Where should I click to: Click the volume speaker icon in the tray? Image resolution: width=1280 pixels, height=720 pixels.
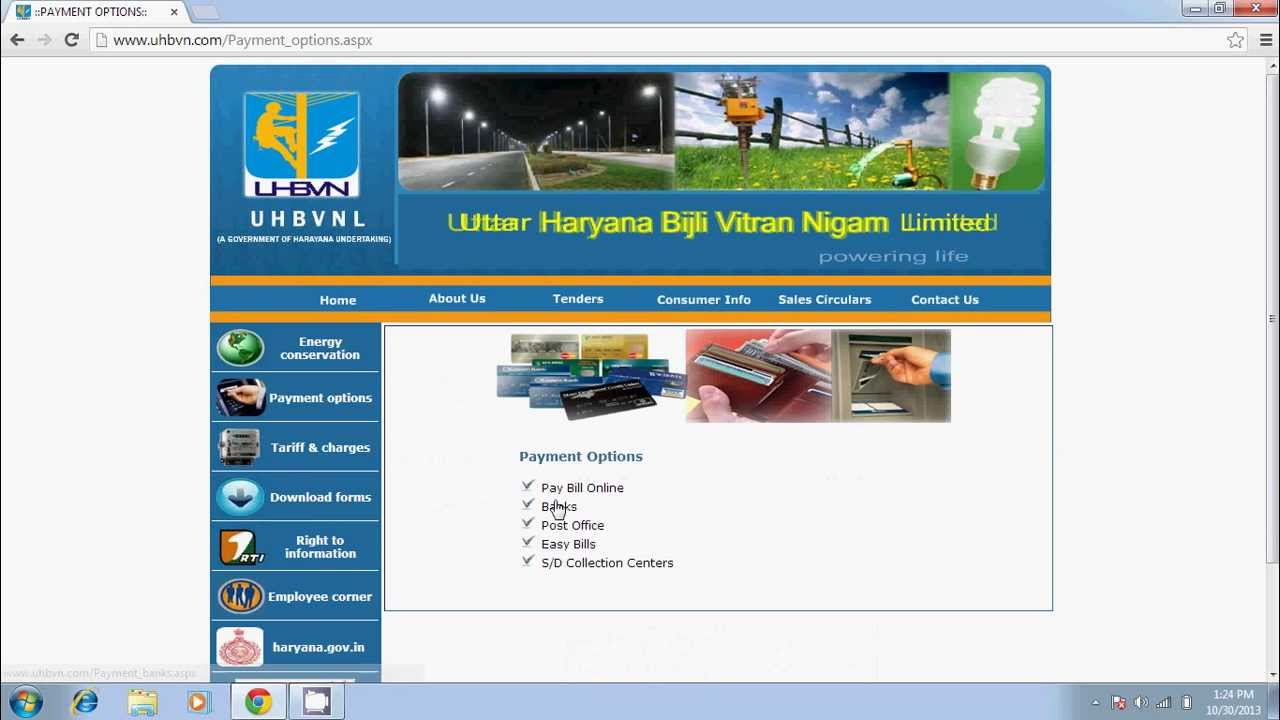click(1141, 703)
